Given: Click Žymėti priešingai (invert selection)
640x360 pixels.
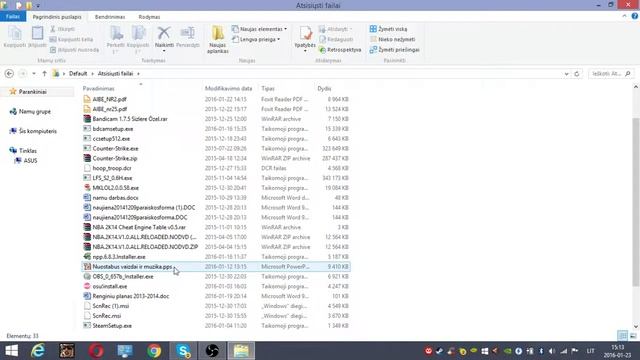Looking at the screenshot, I should (x=394, y=50).
